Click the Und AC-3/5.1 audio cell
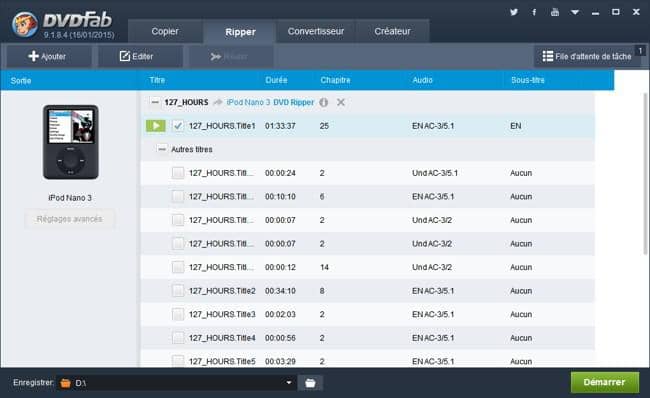The image size is (650, 398). 435,173
